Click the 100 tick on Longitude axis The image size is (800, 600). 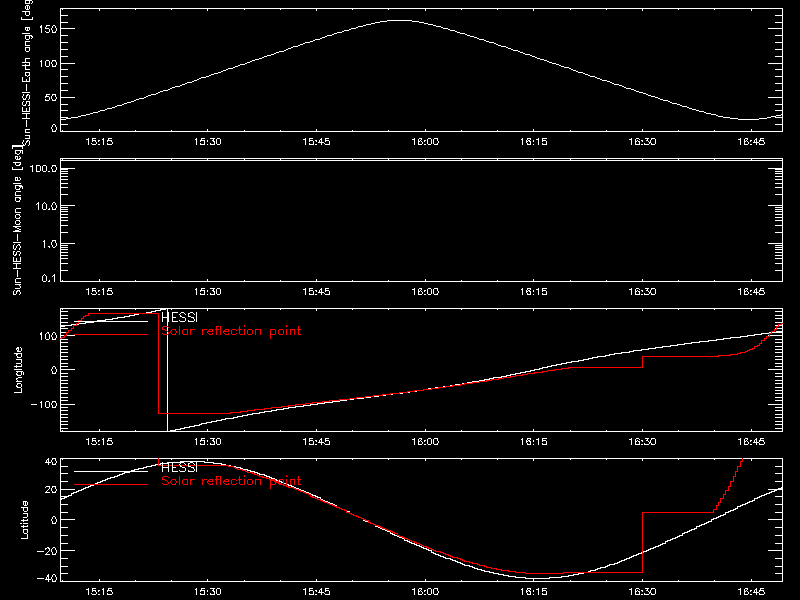pos(48,336)
